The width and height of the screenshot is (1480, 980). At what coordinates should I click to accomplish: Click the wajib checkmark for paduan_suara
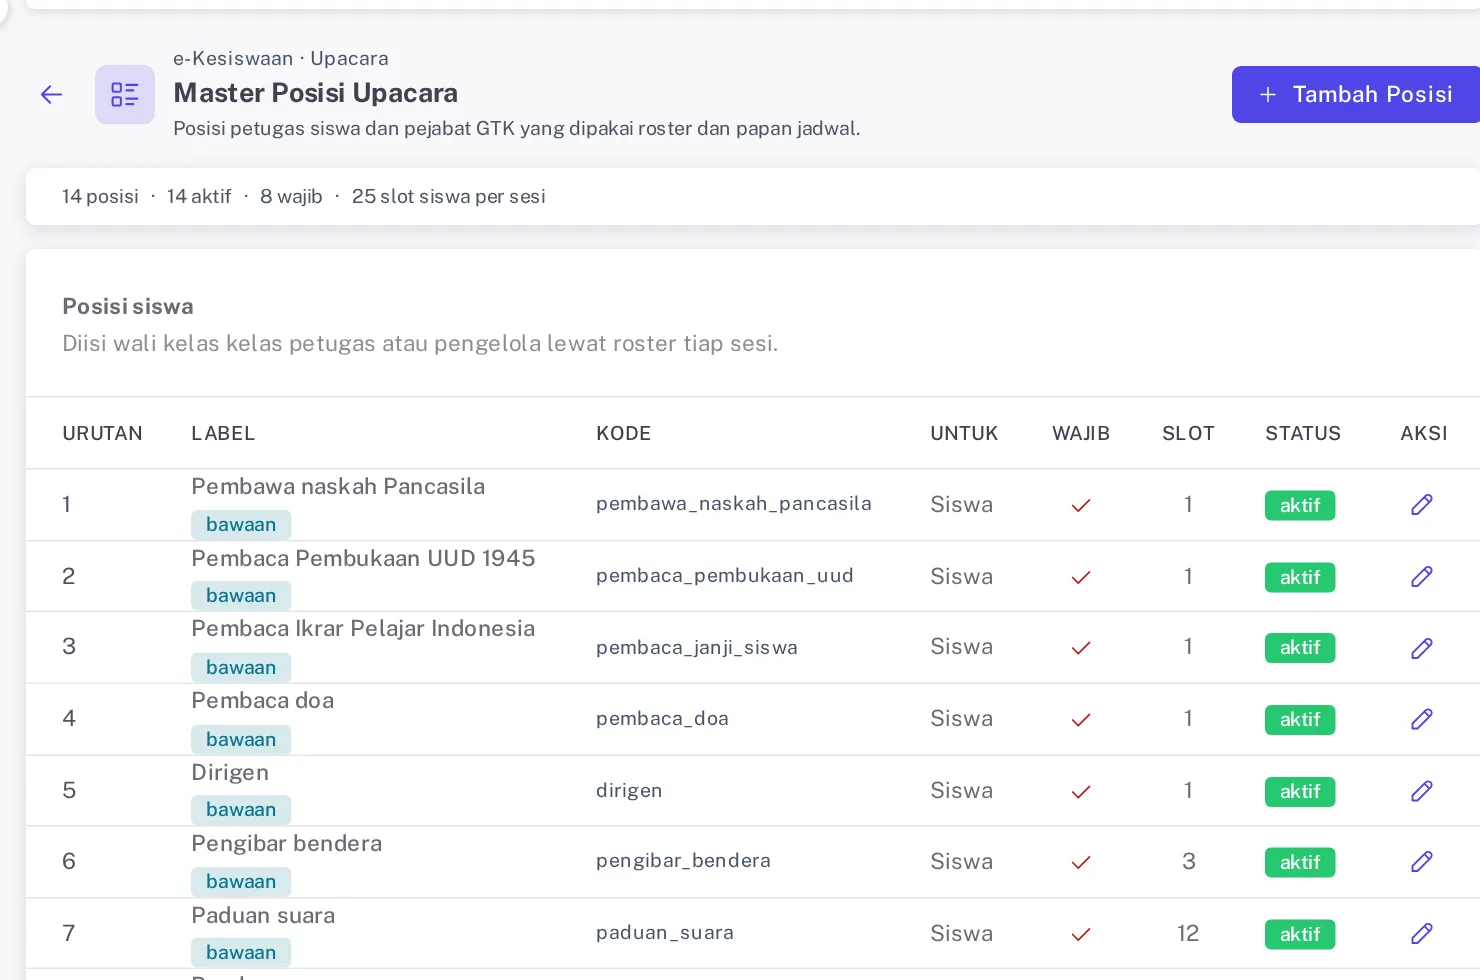1081,935
